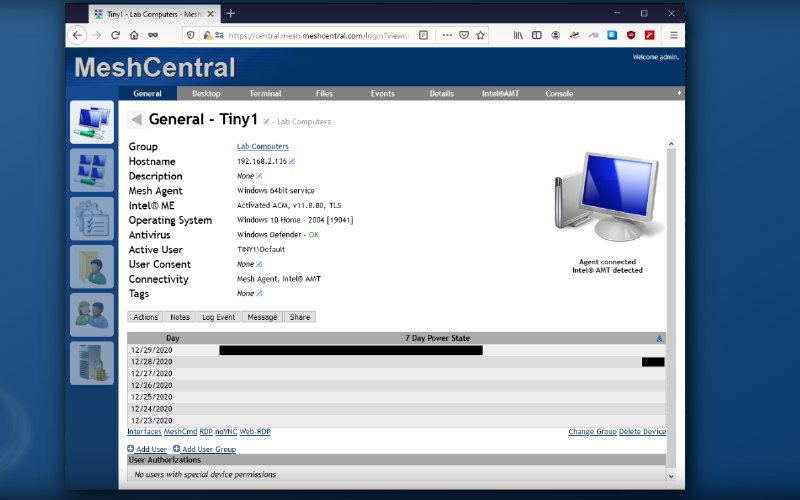Image resolution: width=800 pixels, height=500 pixels.
Task: Reload the page in browser toolbar
Action: pos(115,35)
